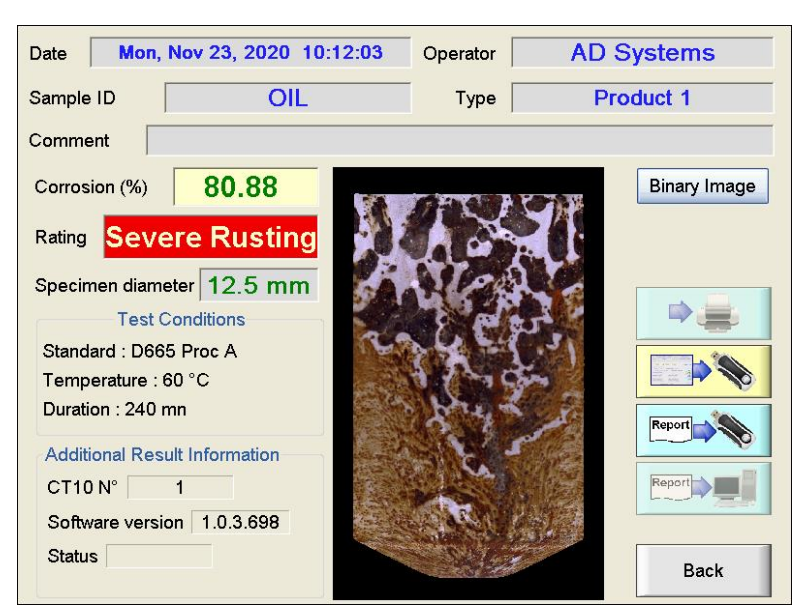Click the CT10 N° value field

pos(180,487)
